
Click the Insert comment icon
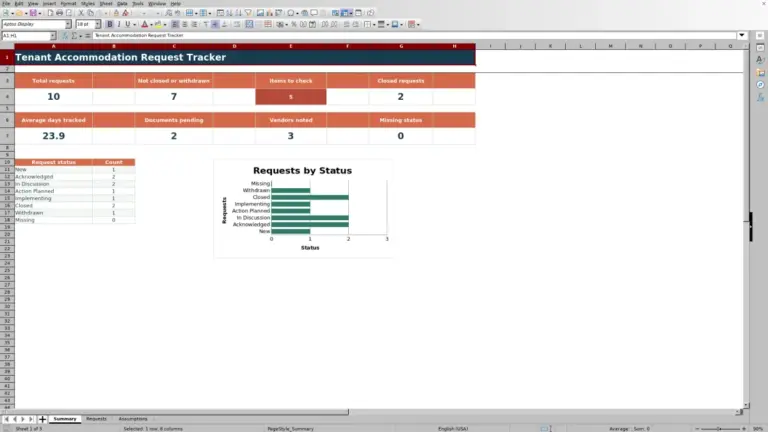(314, 13)
